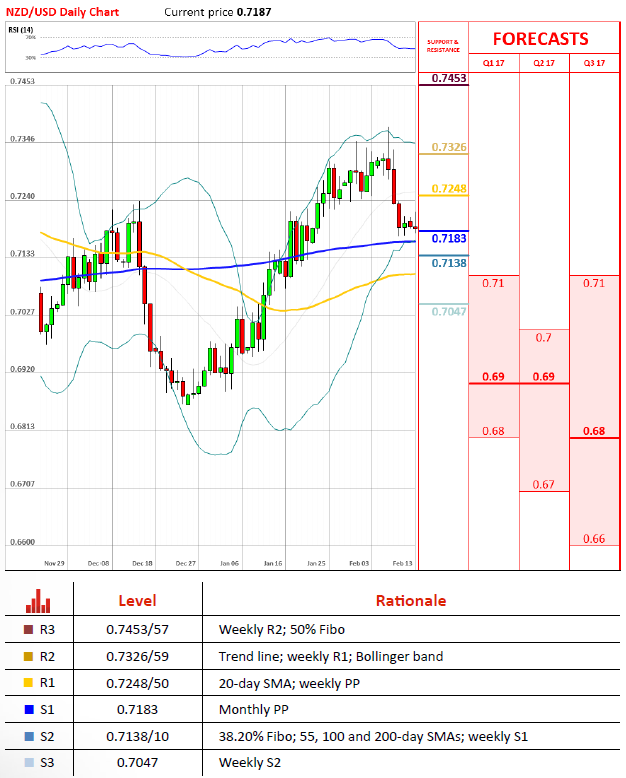Click the 0.7248 resistance level label

point(449,189)
